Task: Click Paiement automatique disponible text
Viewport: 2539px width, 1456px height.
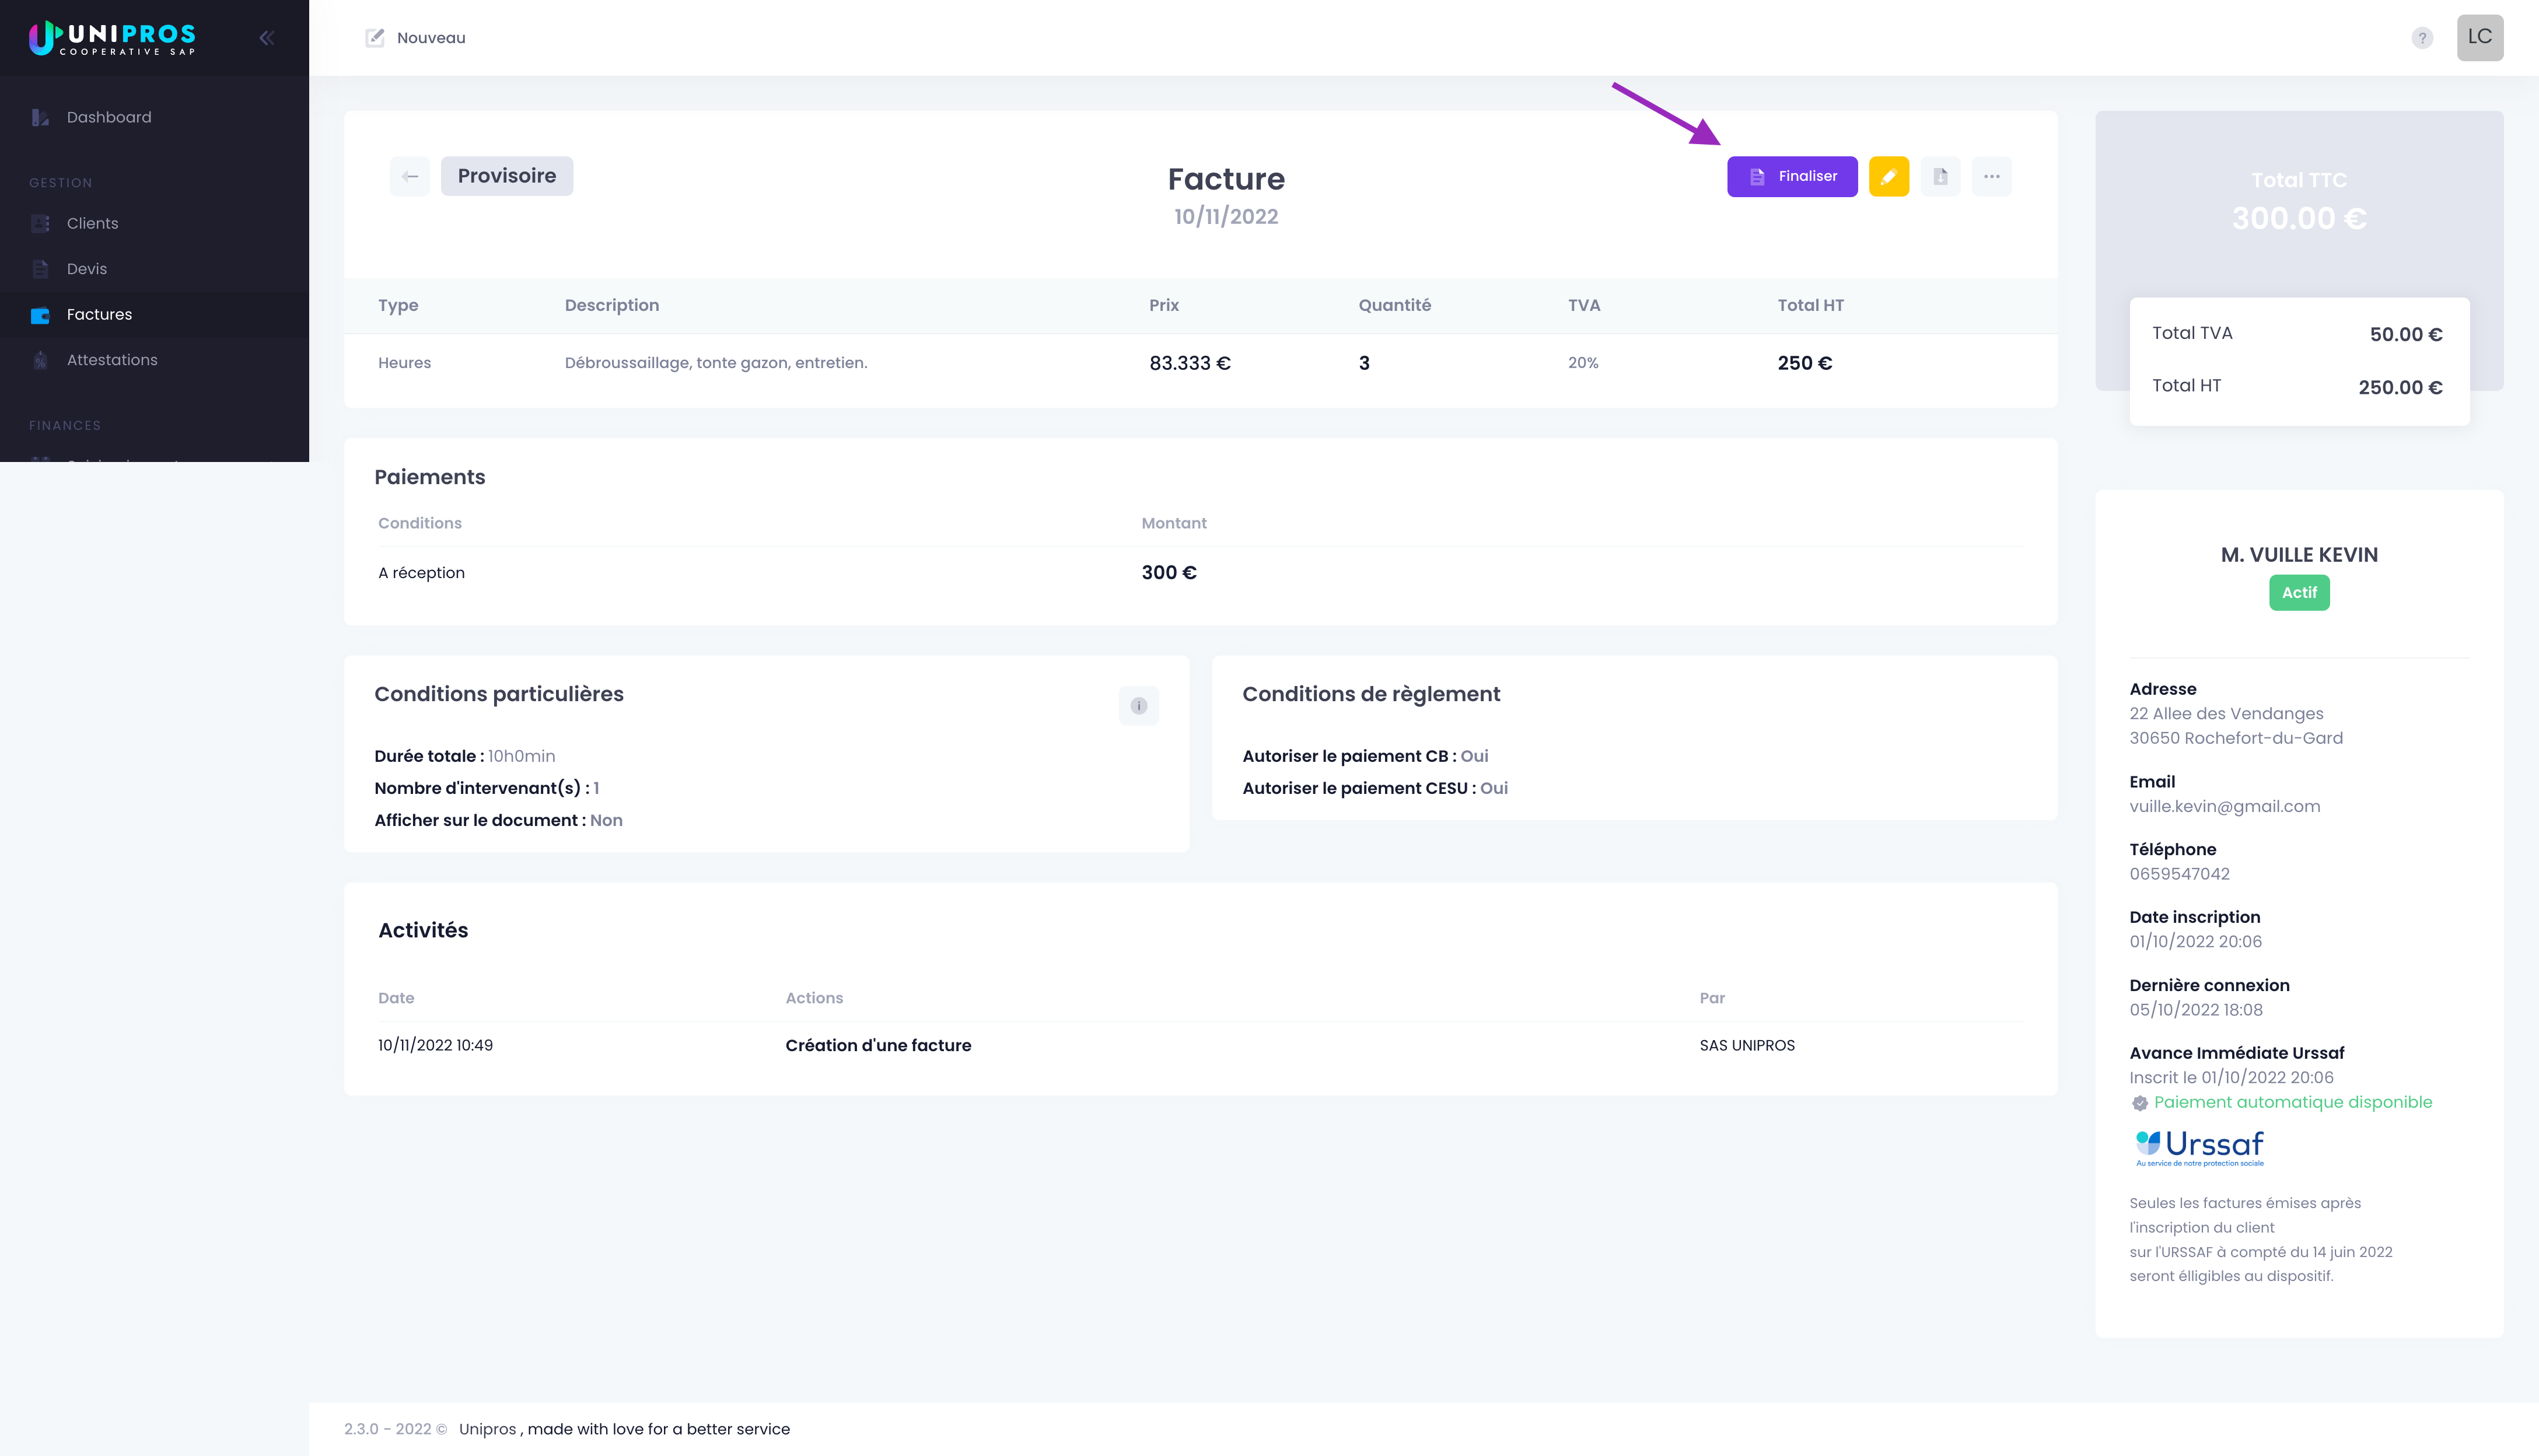Action: tap(2292, 1102)
